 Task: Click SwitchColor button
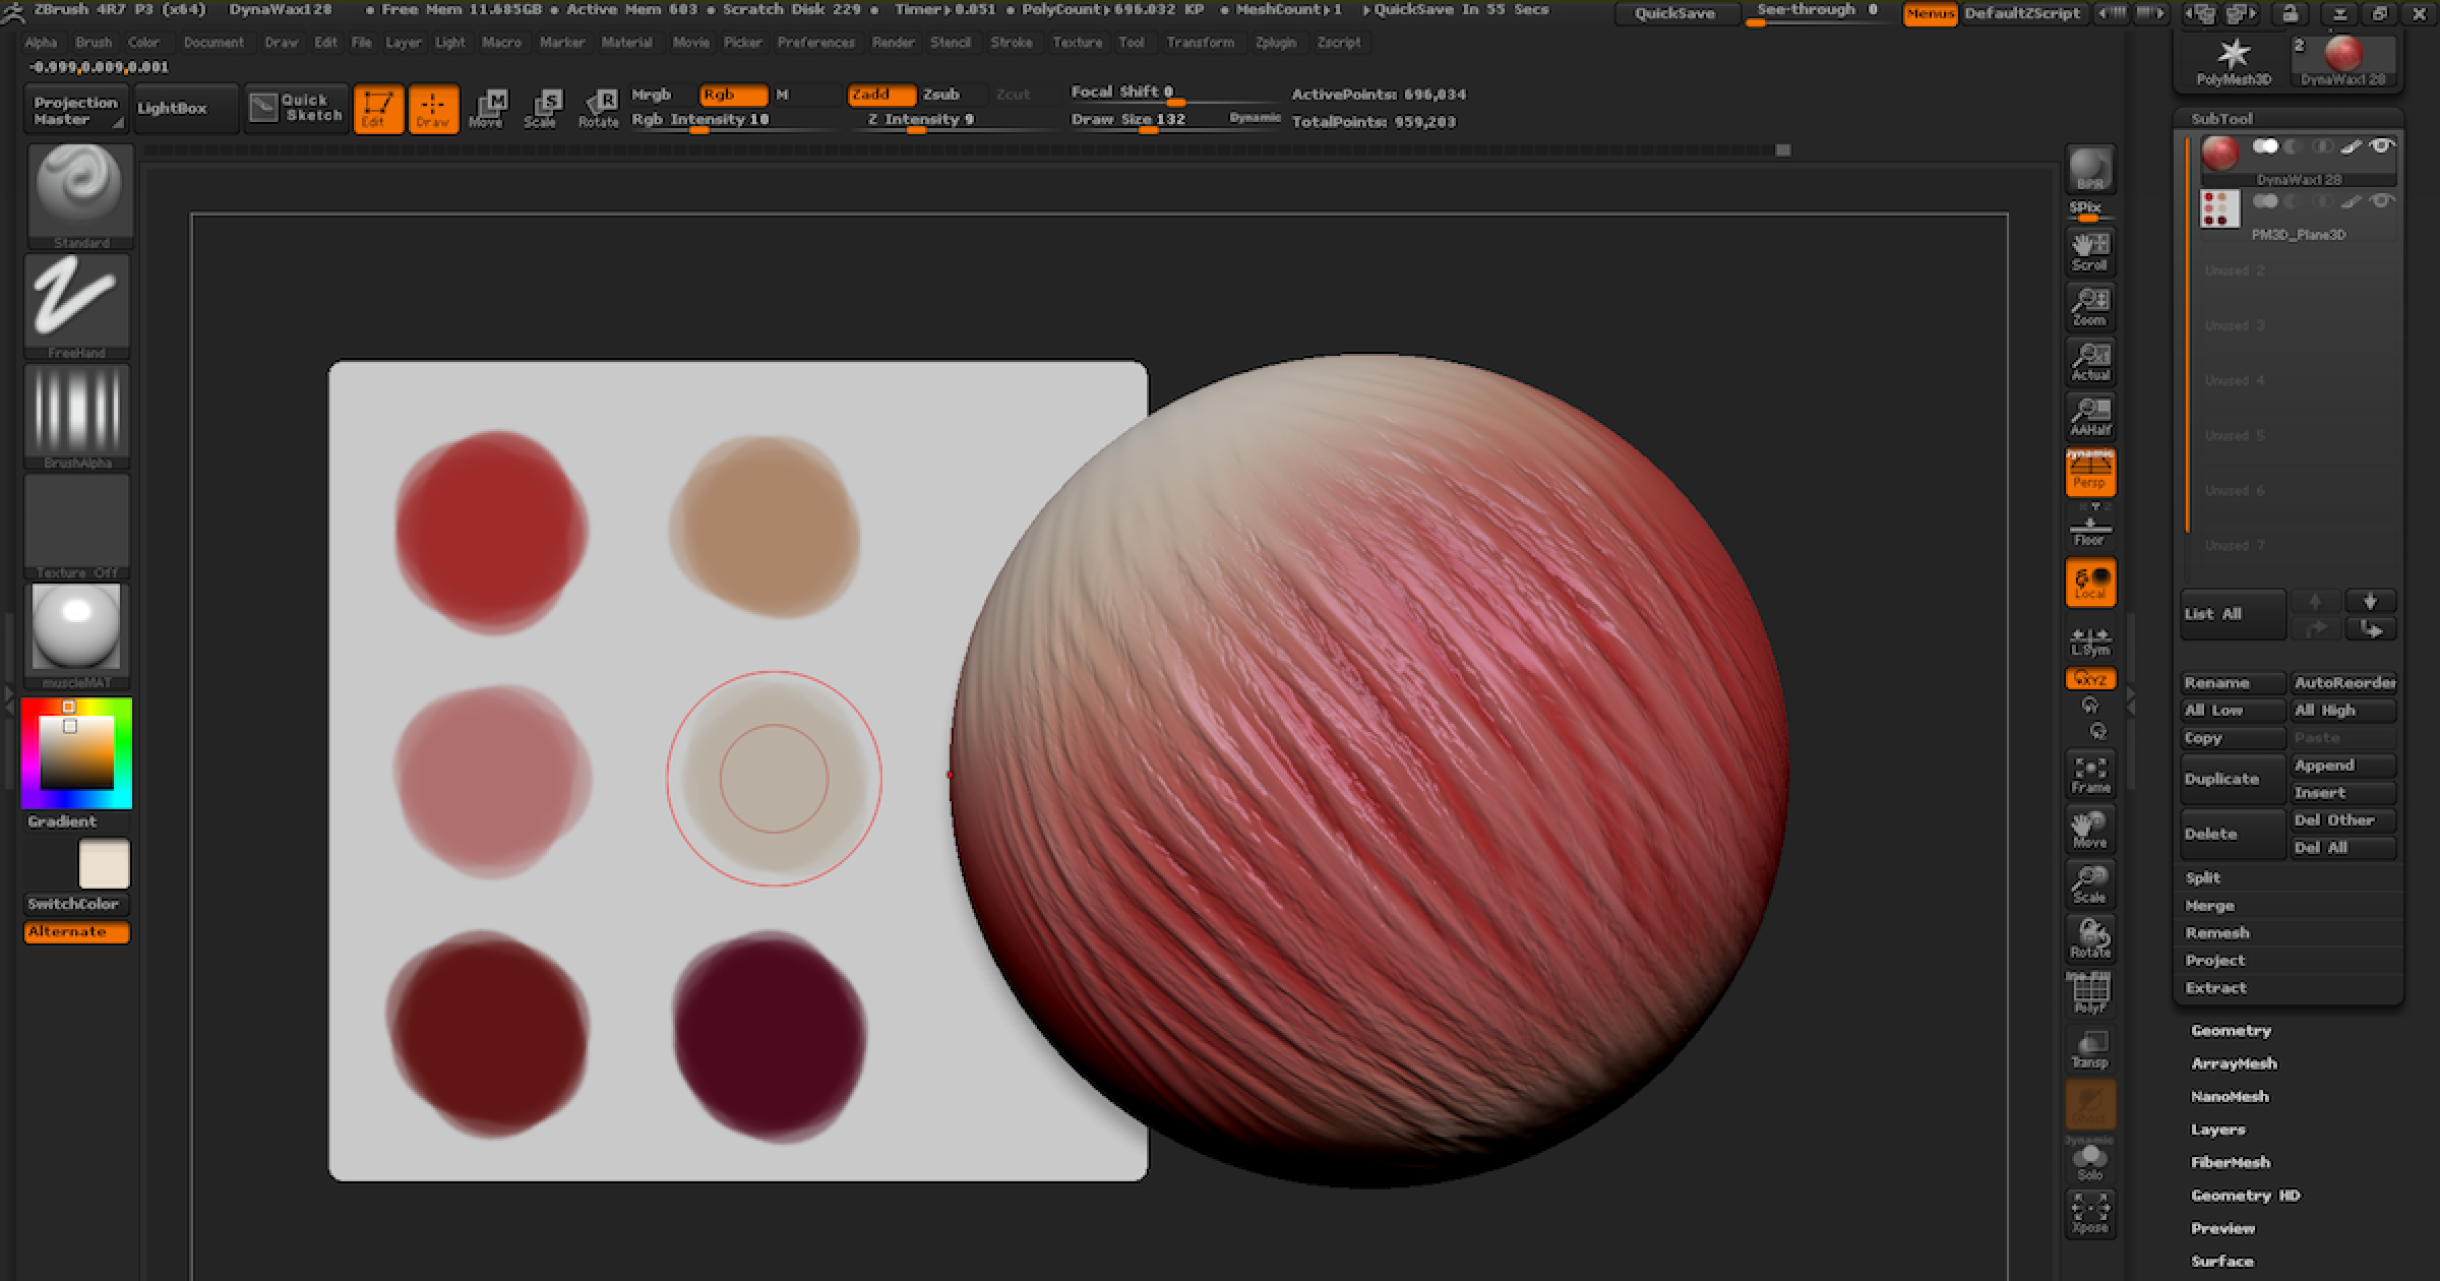[76, 904]
